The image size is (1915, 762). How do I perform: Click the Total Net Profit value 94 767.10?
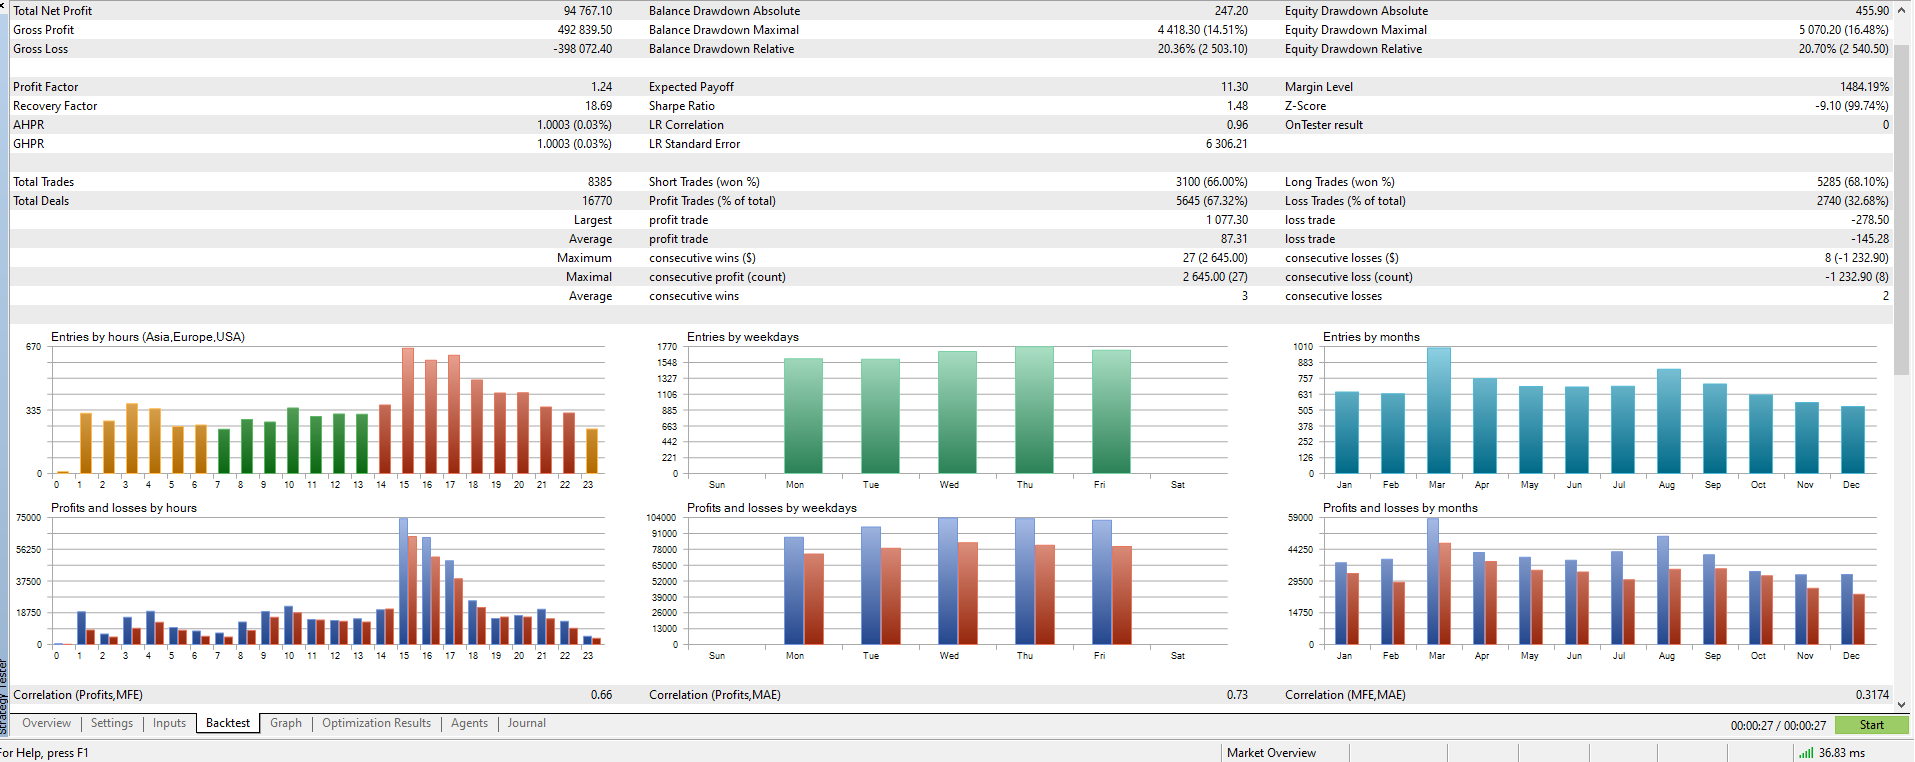click(x=587, y=11)
